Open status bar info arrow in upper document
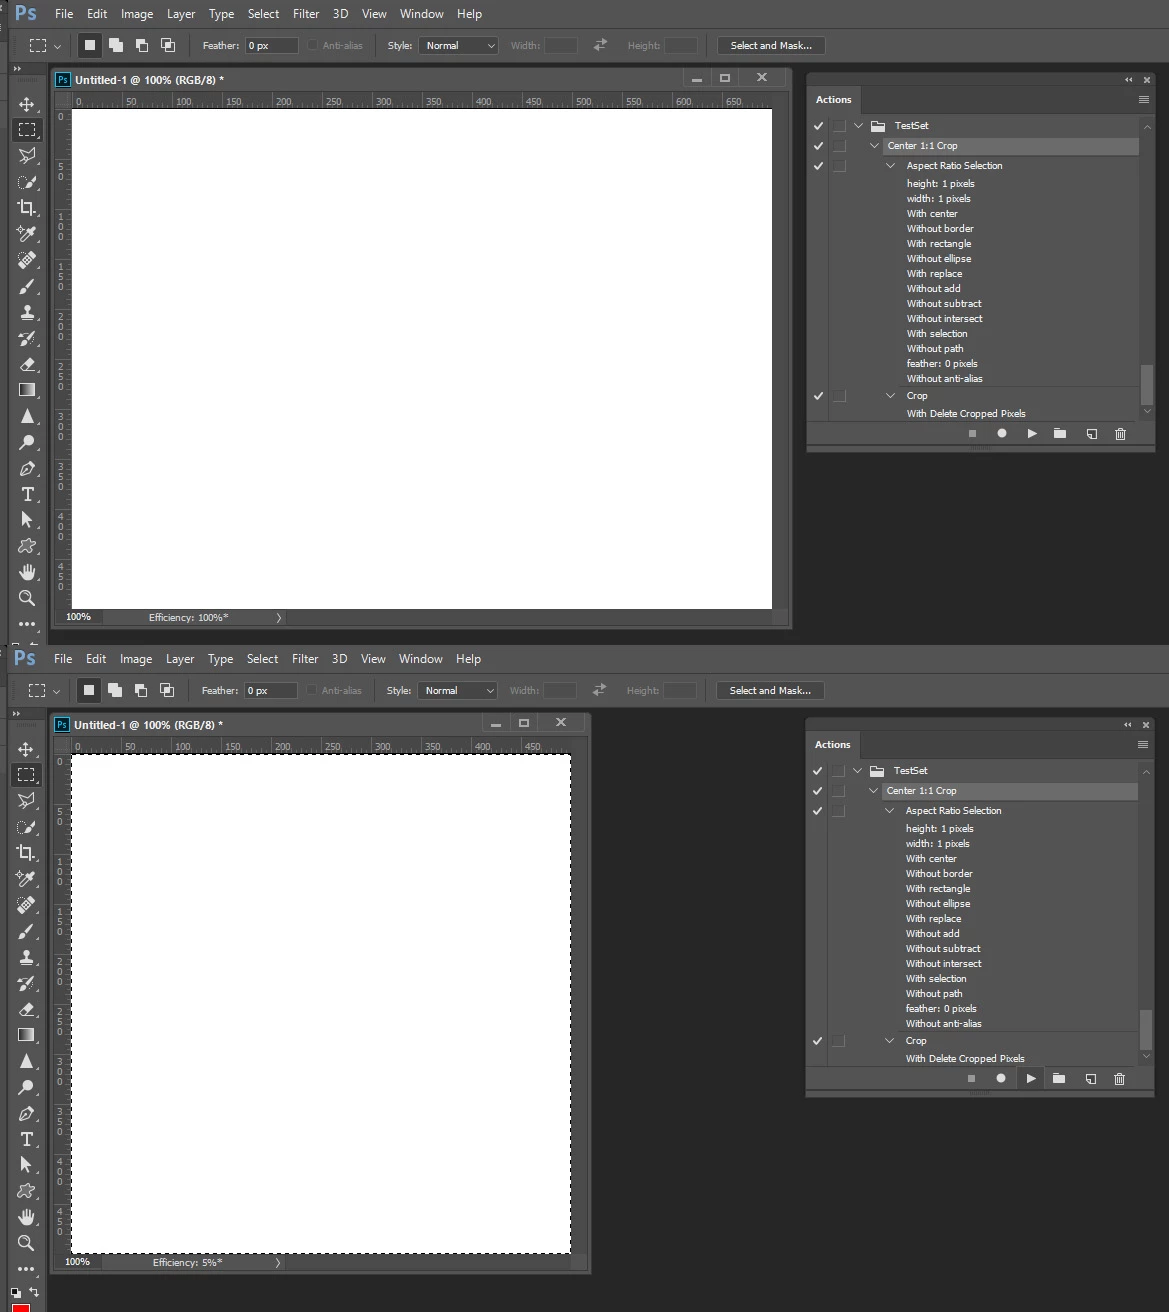1169x1312 pixels. point(279,618)
